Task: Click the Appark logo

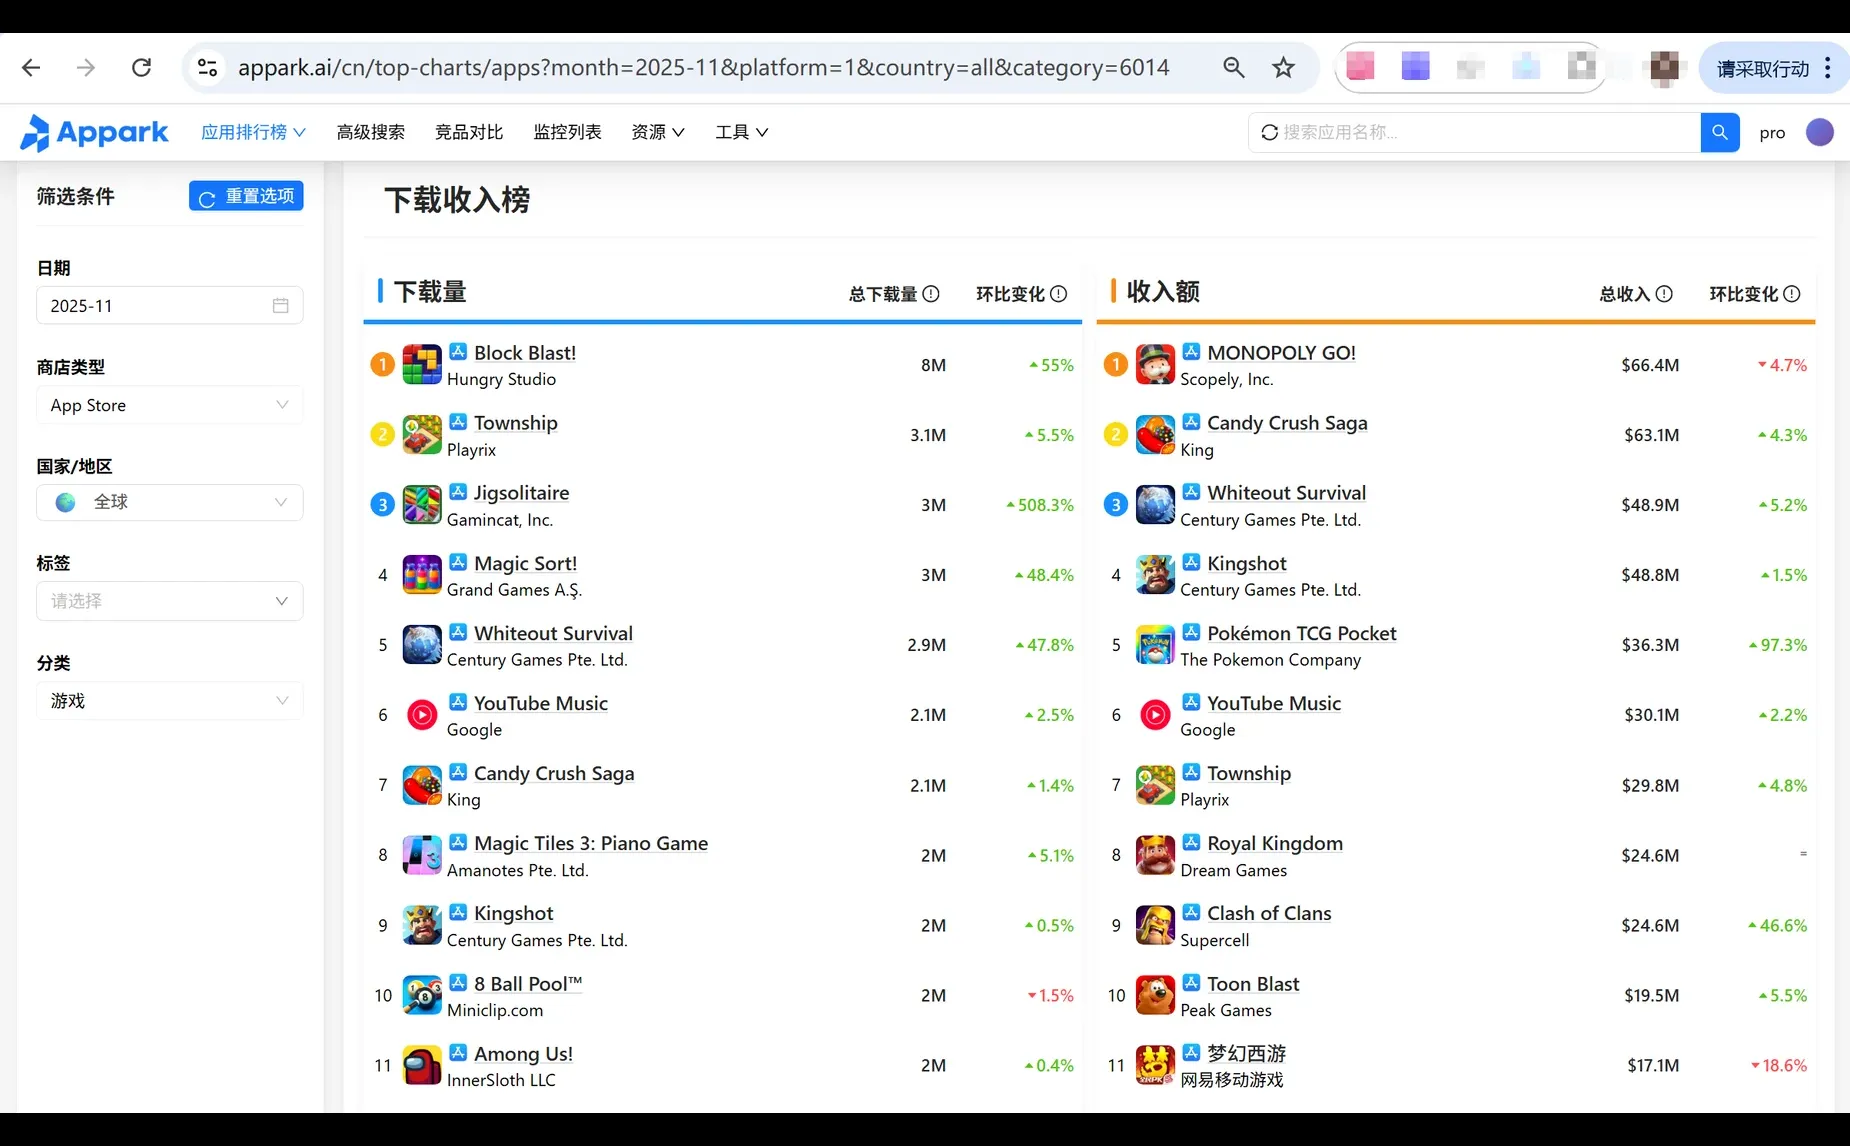Action: point(94,132)
